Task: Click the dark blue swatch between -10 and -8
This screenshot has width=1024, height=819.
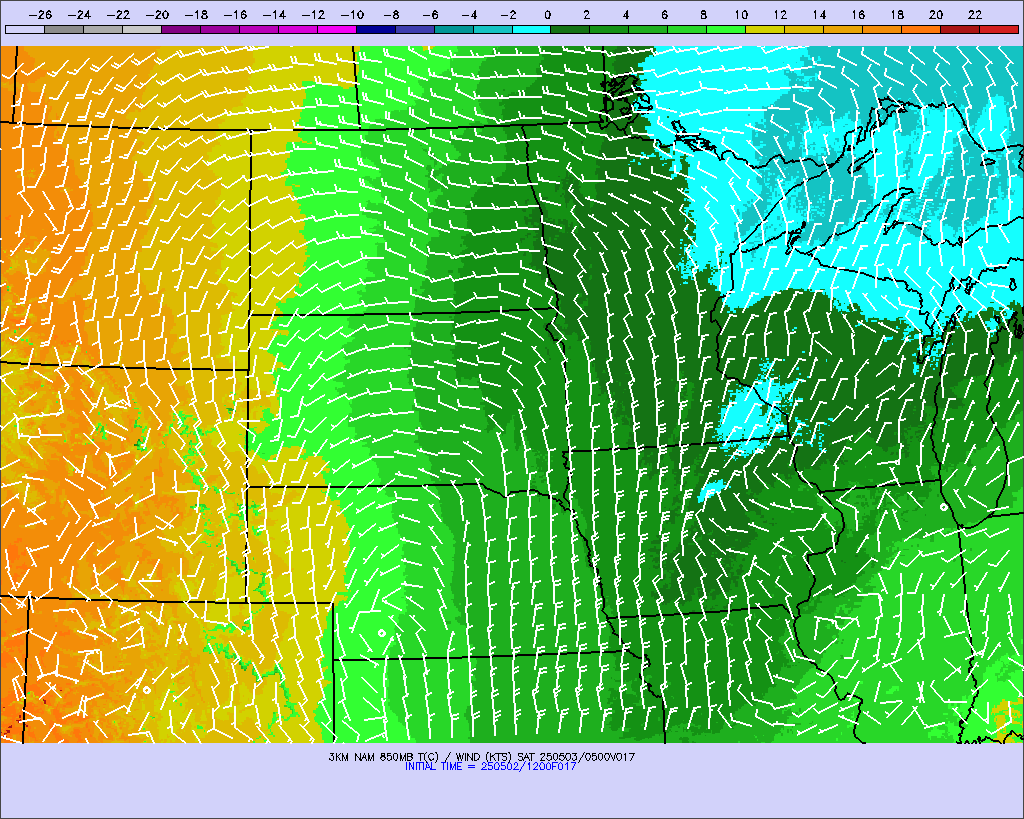Action: point(376,29)
